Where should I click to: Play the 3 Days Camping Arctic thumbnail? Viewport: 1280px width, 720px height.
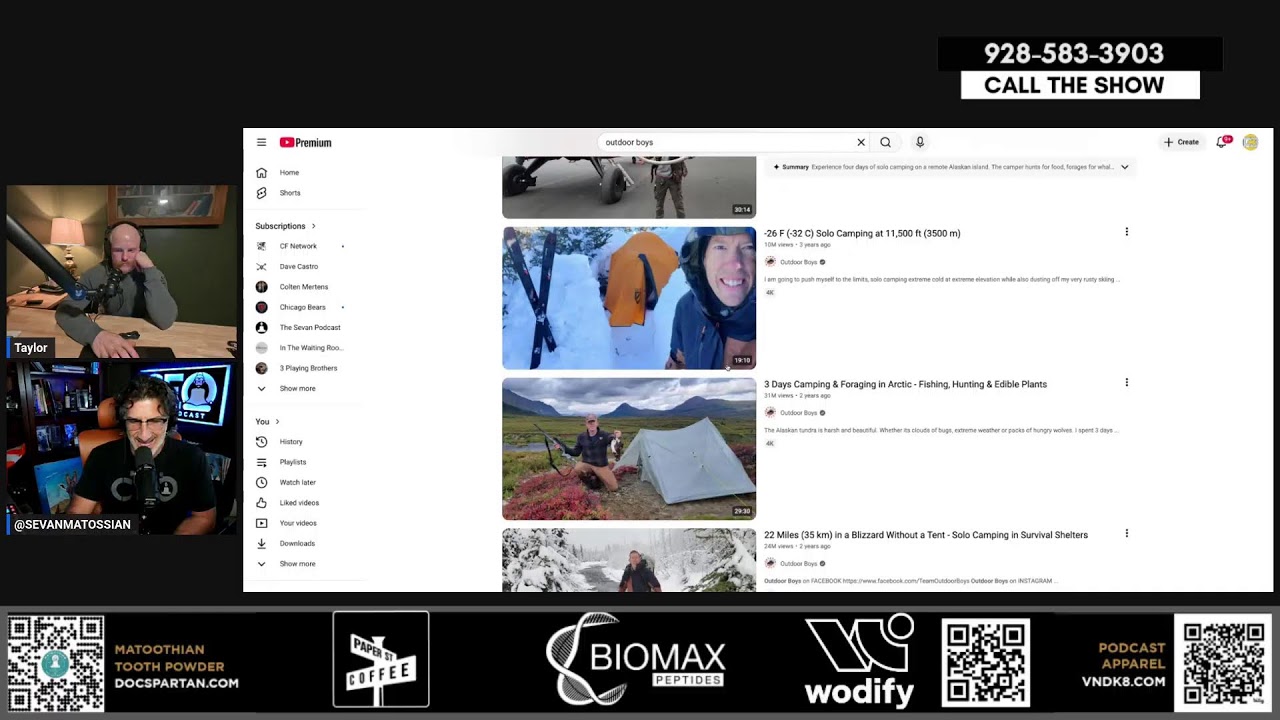pyautogui.click(x=629, y=449)
